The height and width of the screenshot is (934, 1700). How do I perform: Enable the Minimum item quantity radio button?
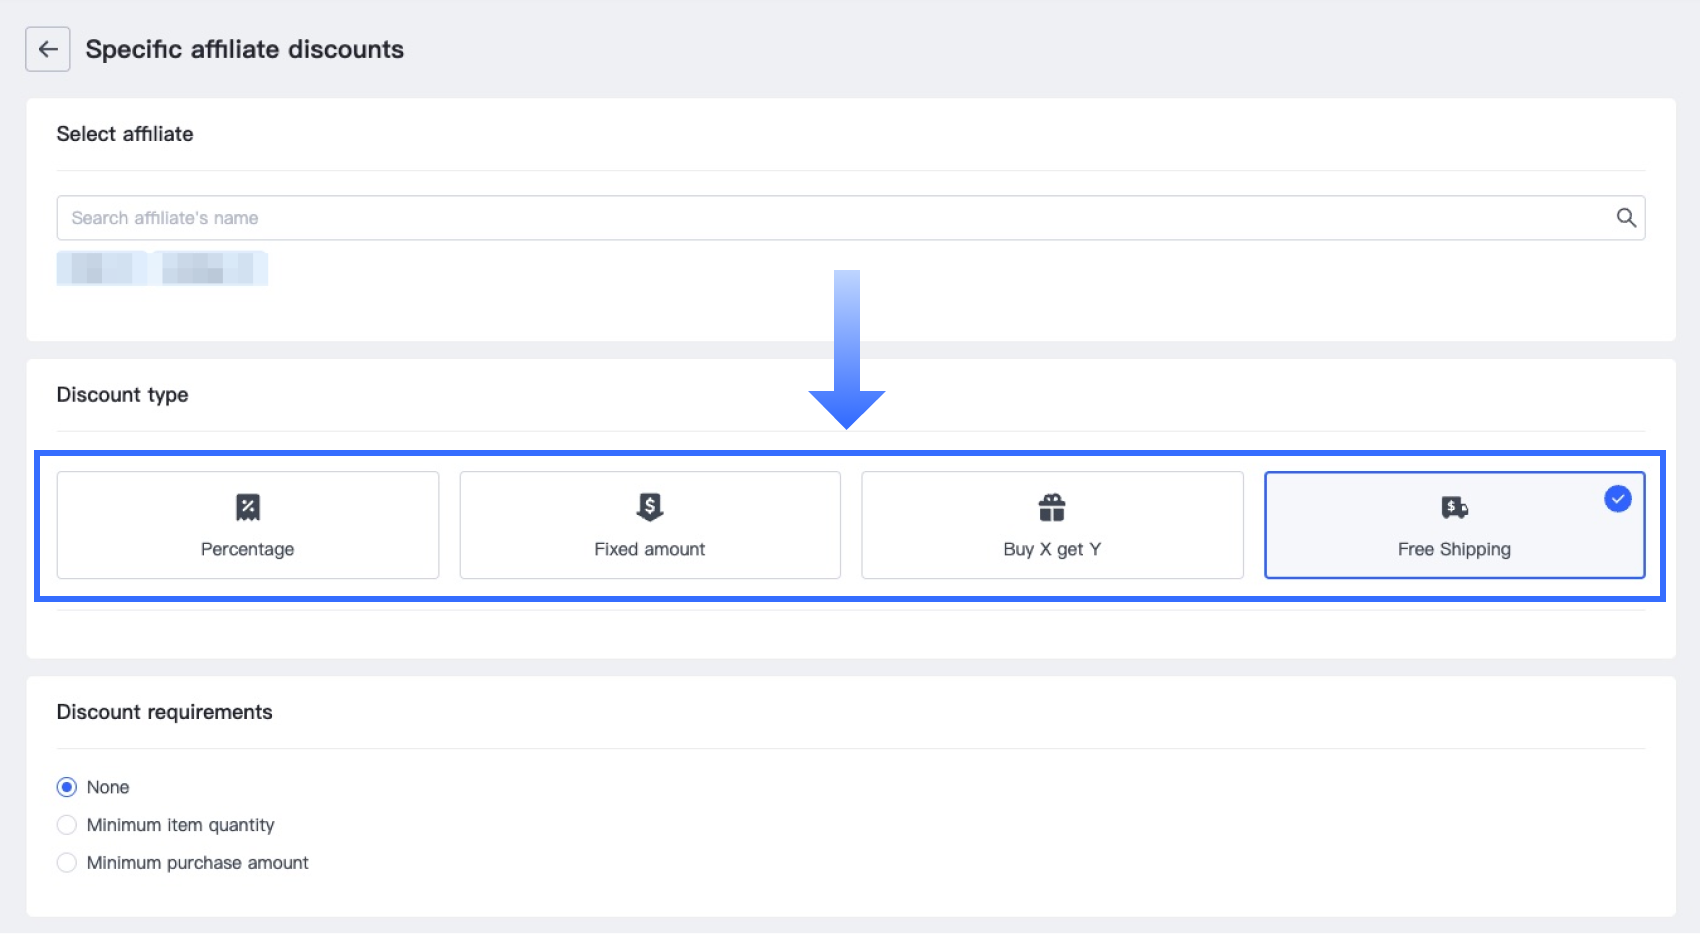[x=67, y=825]
